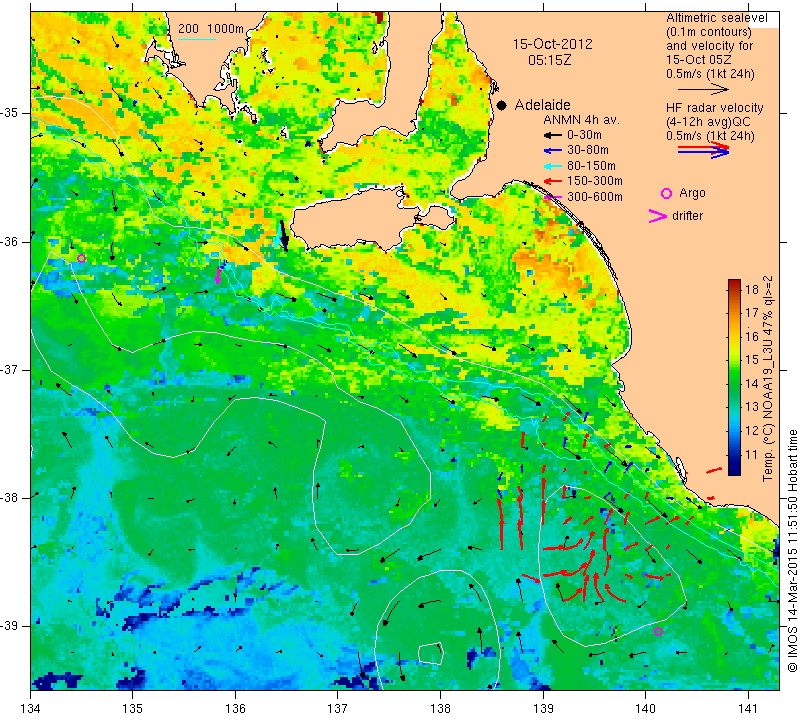Viewport: 800px width, 720px height.
Task: Click the 11 degree label on color bar
Action: [752, 455]
